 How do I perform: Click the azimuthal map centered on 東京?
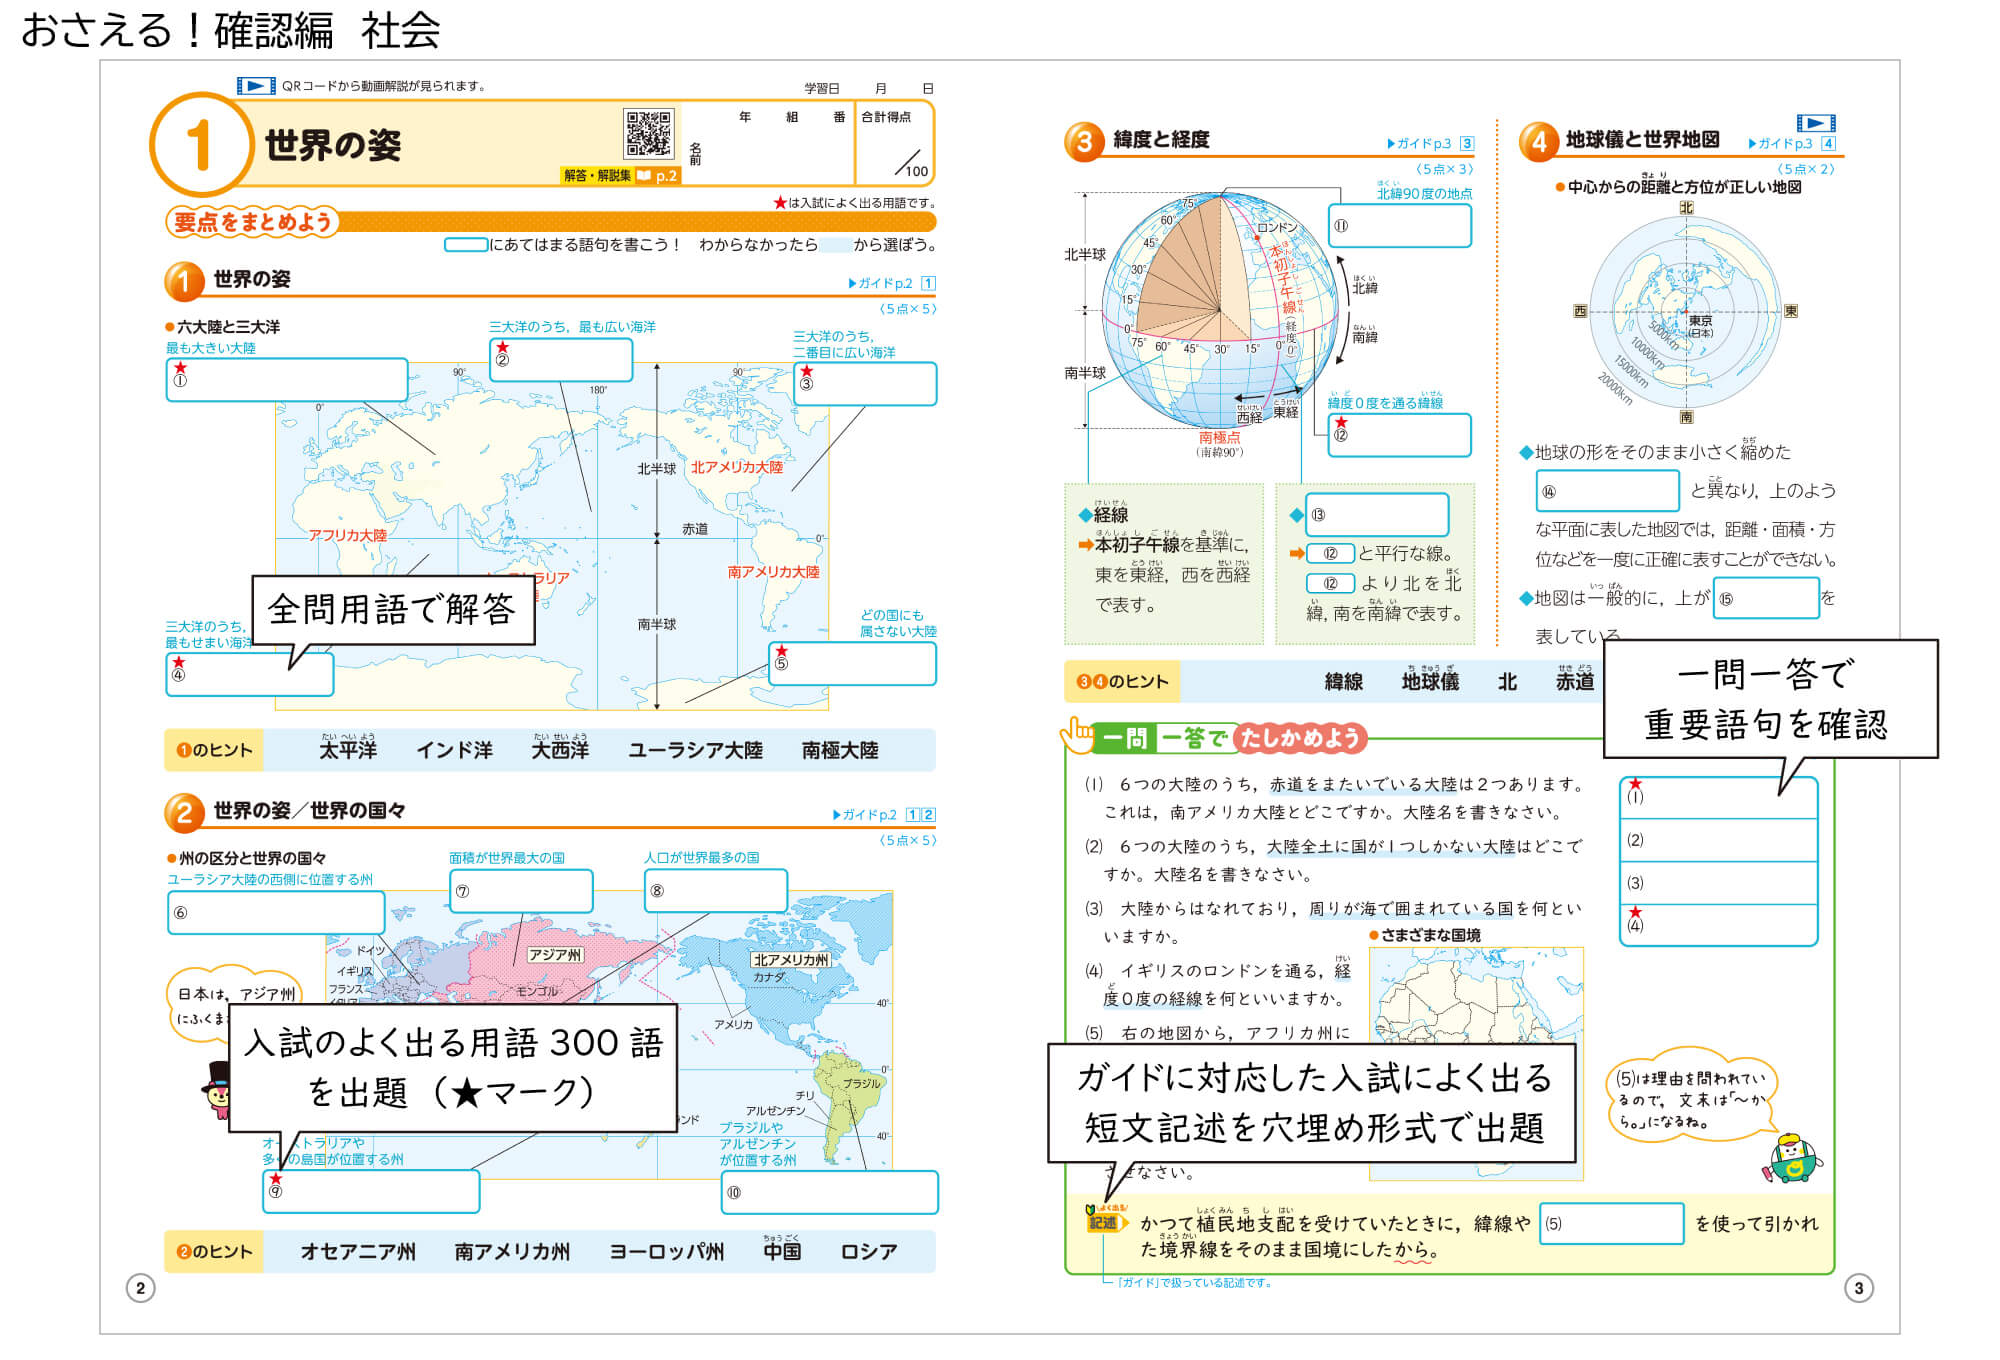[1686, 312]
